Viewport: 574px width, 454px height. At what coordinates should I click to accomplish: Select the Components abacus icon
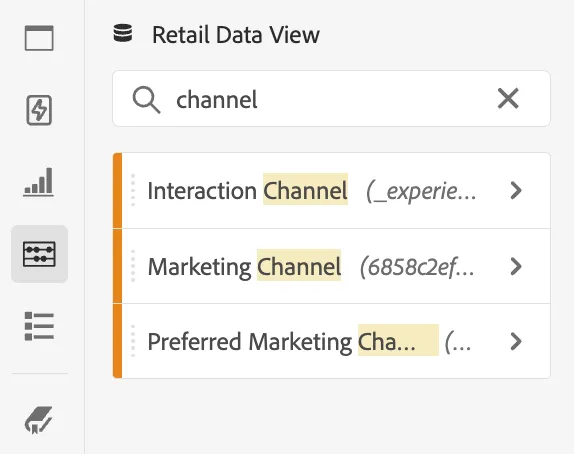click(39, 254)
